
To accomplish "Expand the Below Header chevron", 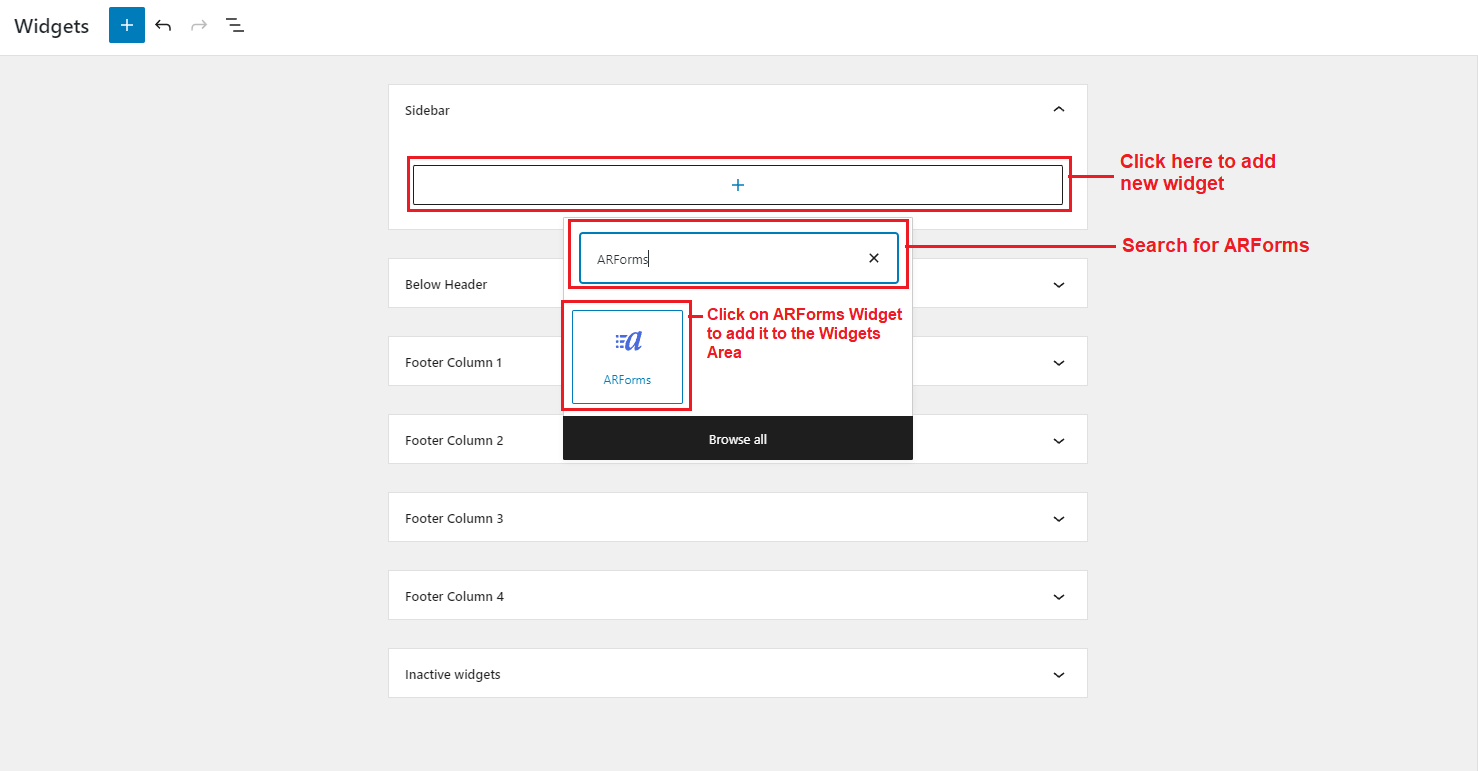I will pyautogui.click(x=1059, y=285).
